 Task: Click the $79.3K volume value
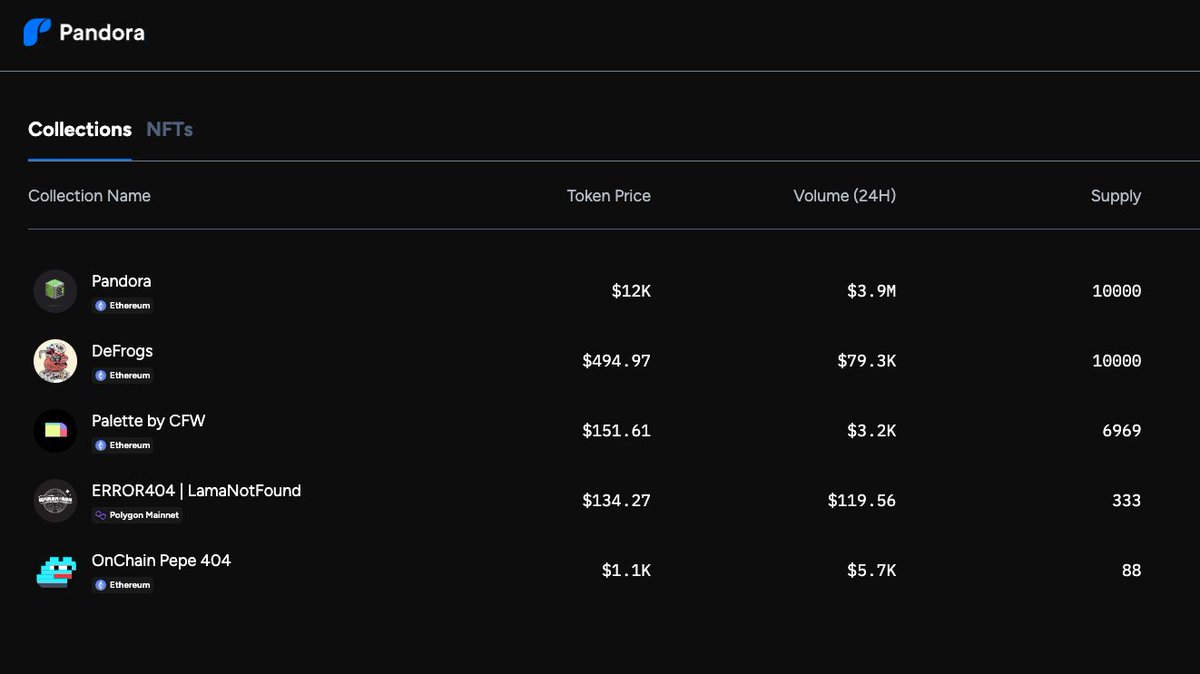click(x=866, y=361)
